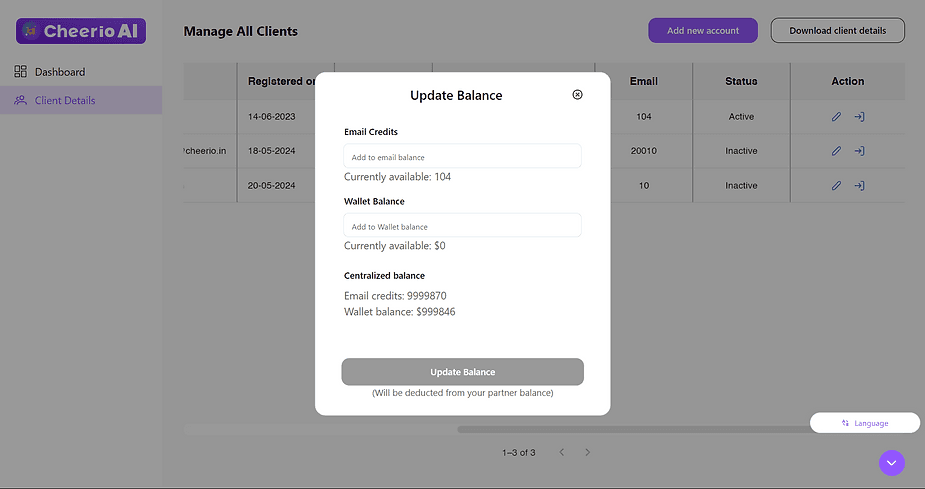Click the grey Update Balance button
Screen dimensions: 925x489
click(462, 372)
